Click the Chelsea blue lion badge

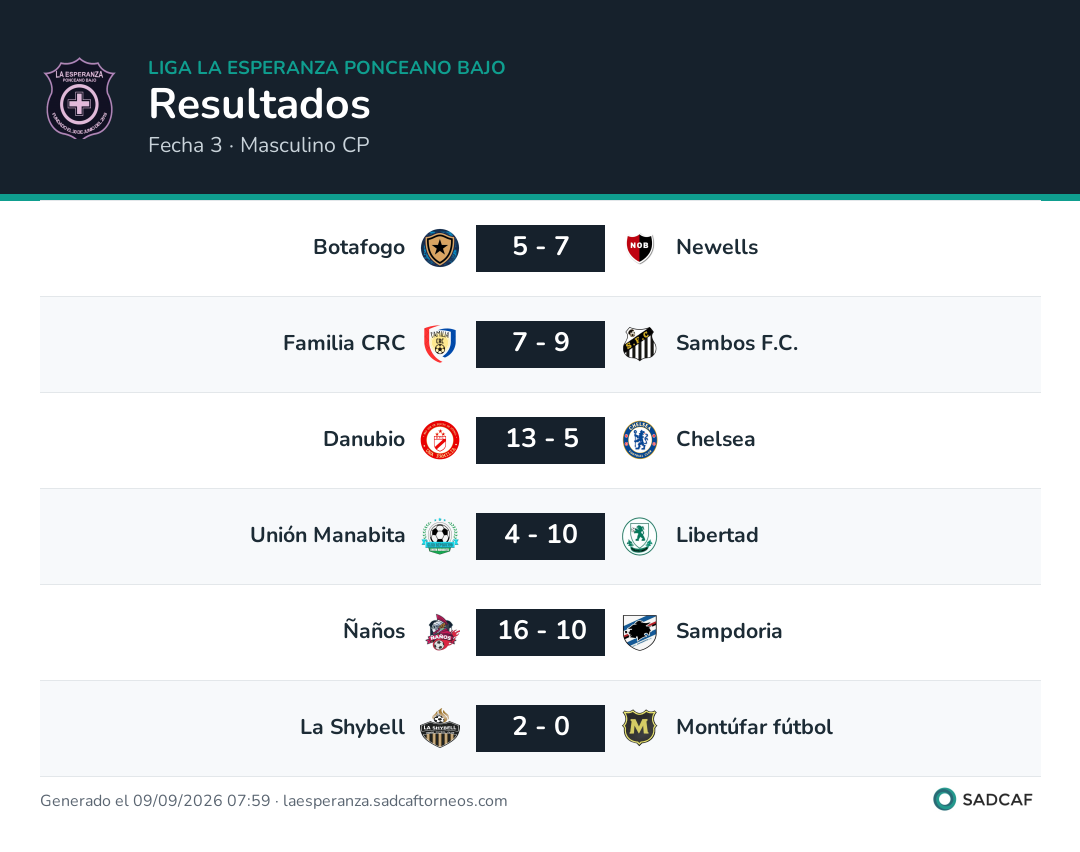pyautogui.click(x=639, y=440)
